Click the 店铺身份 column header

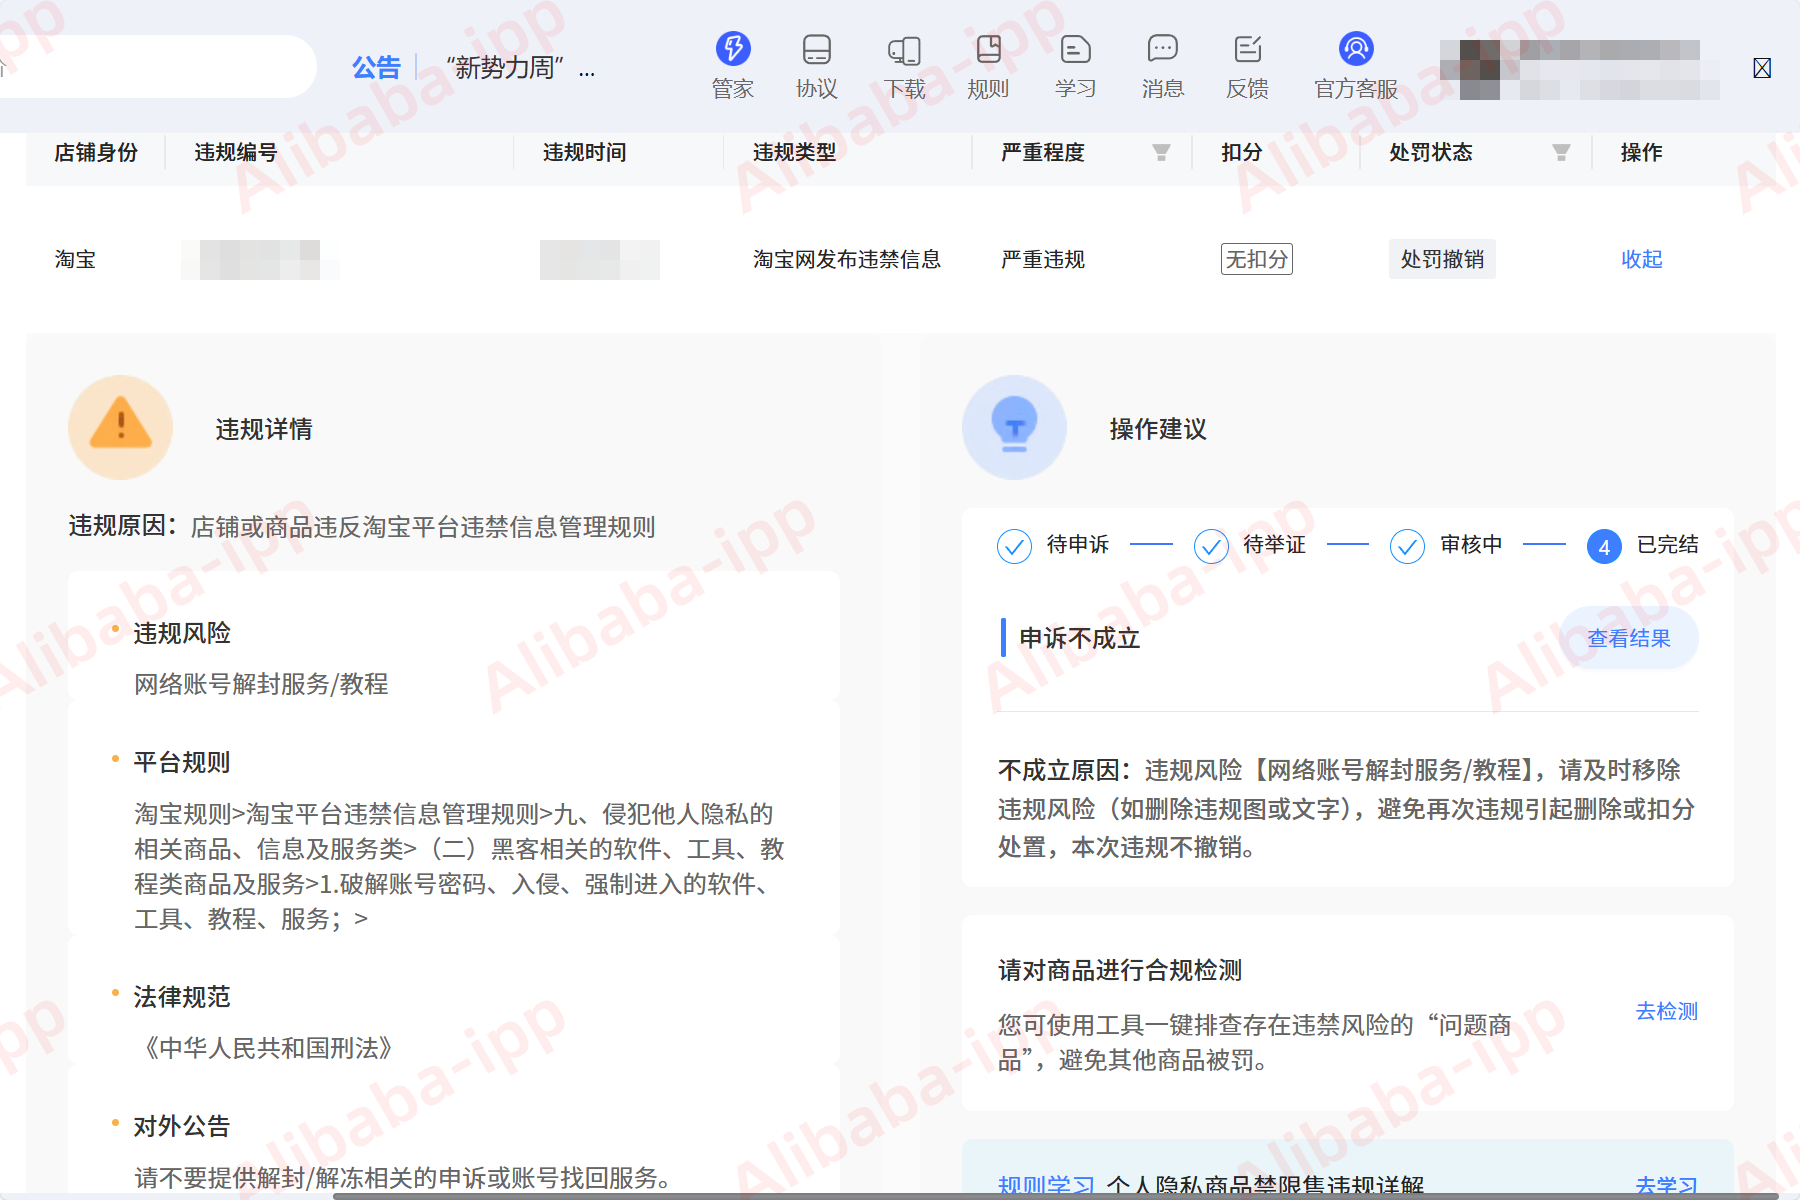click(x=96, y=152)
